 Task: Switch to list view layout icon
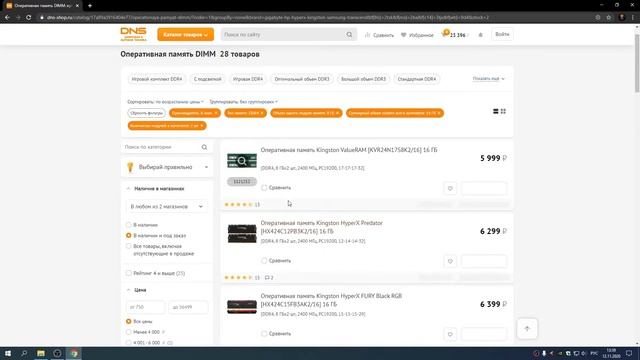[496, 111]
